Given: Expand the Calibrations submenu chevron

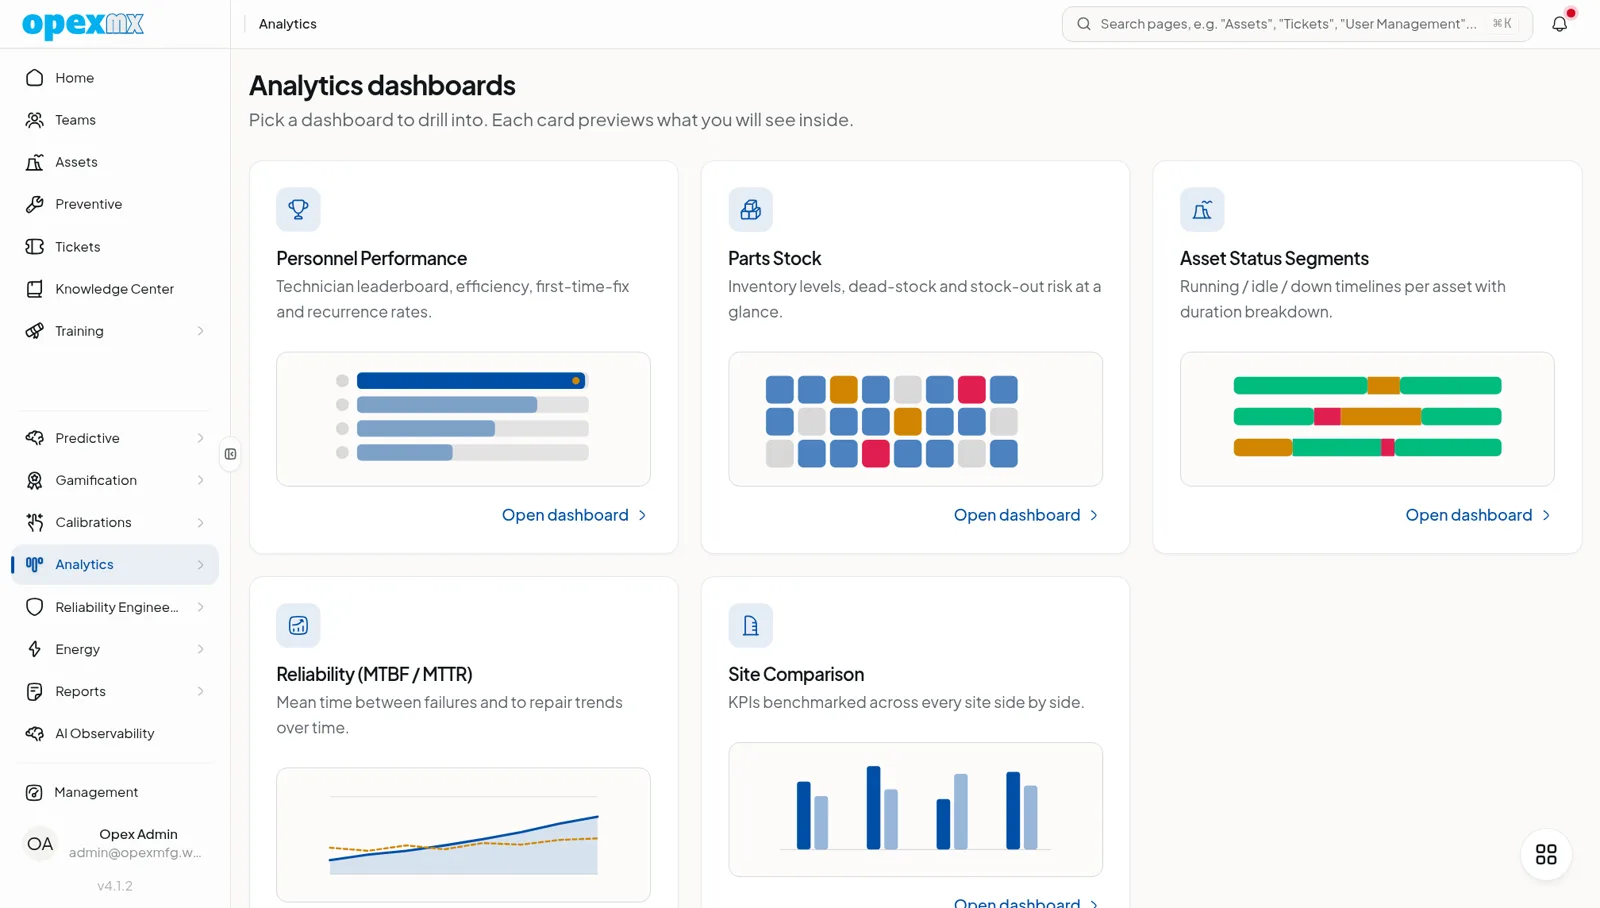Looking at the screenshot, I should coord(201,522).
